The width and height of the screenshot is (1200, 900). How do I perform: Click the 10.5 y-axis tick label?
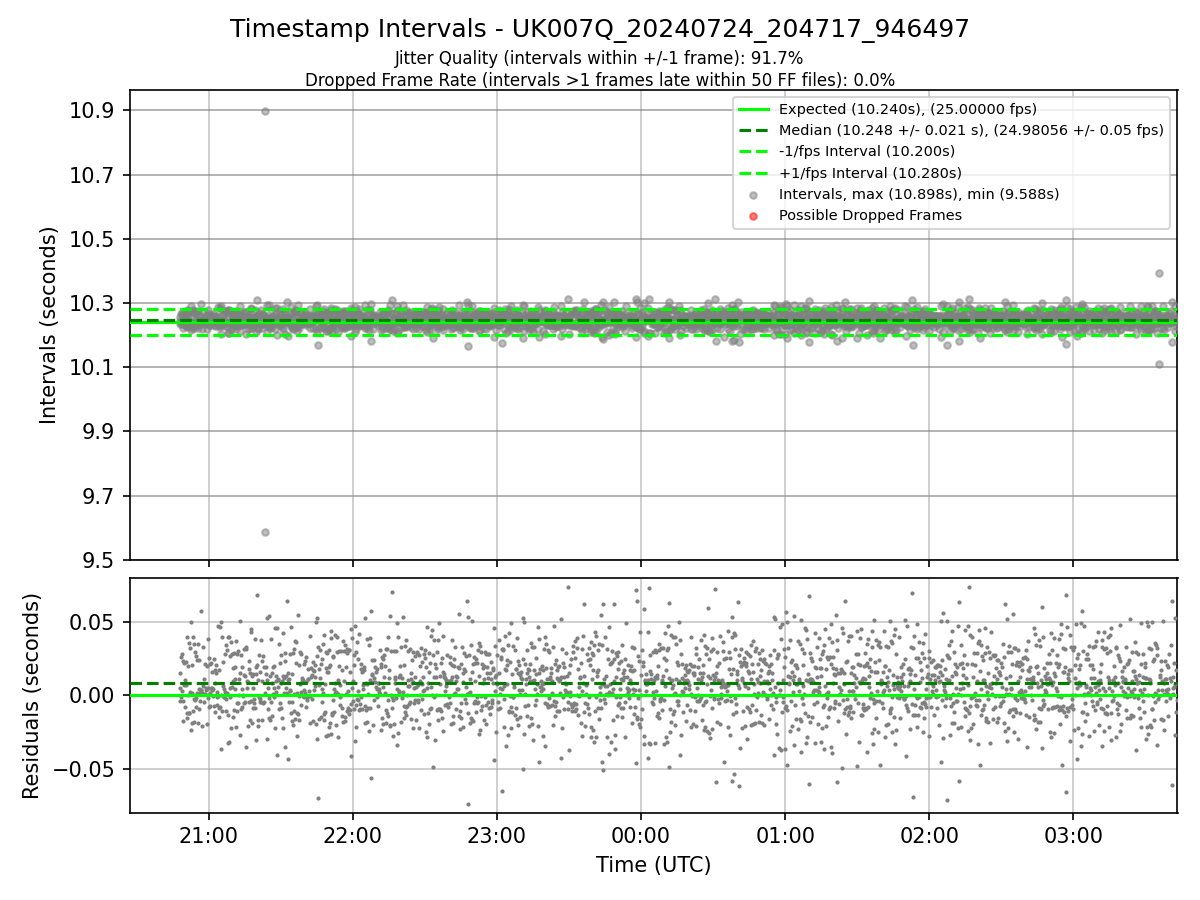click(x=94, y=239)
